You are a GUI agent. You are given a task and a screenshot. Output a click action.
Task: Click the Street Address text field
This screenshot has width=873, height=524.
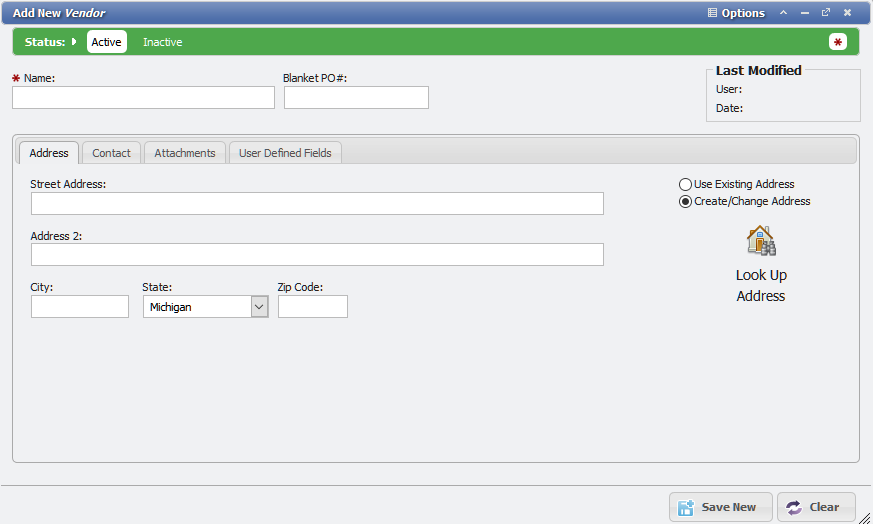pos(317,204)
